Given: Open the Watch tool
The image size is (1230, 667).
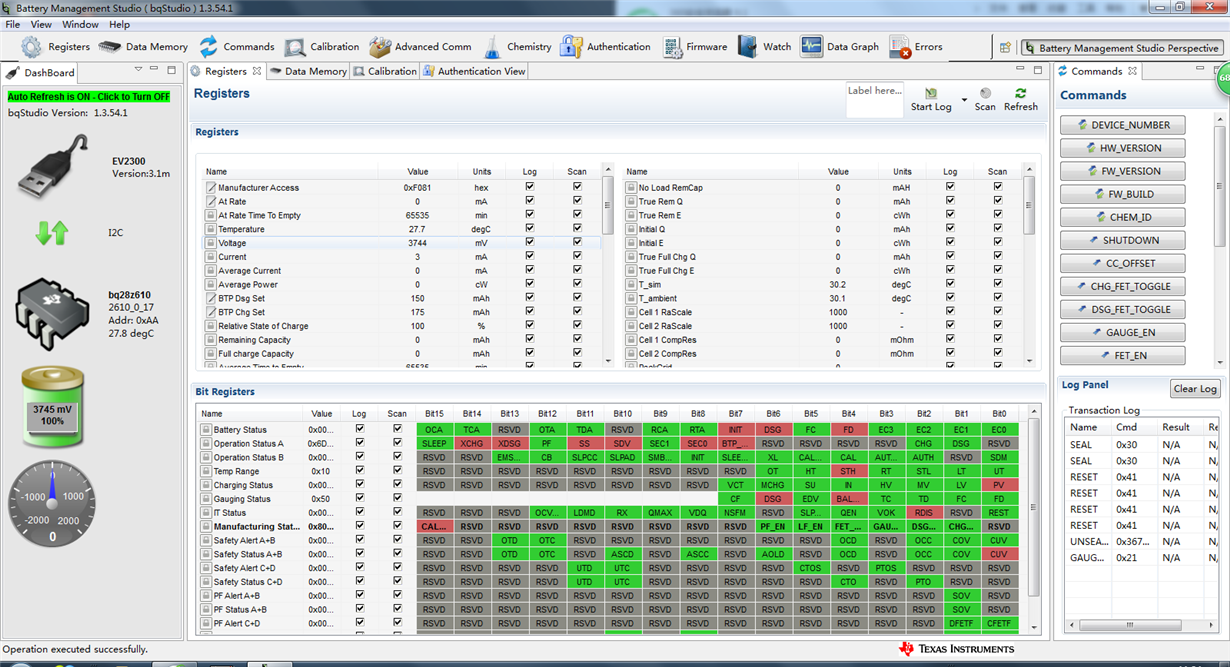Looking at the screenshot, I should (764, 47).
